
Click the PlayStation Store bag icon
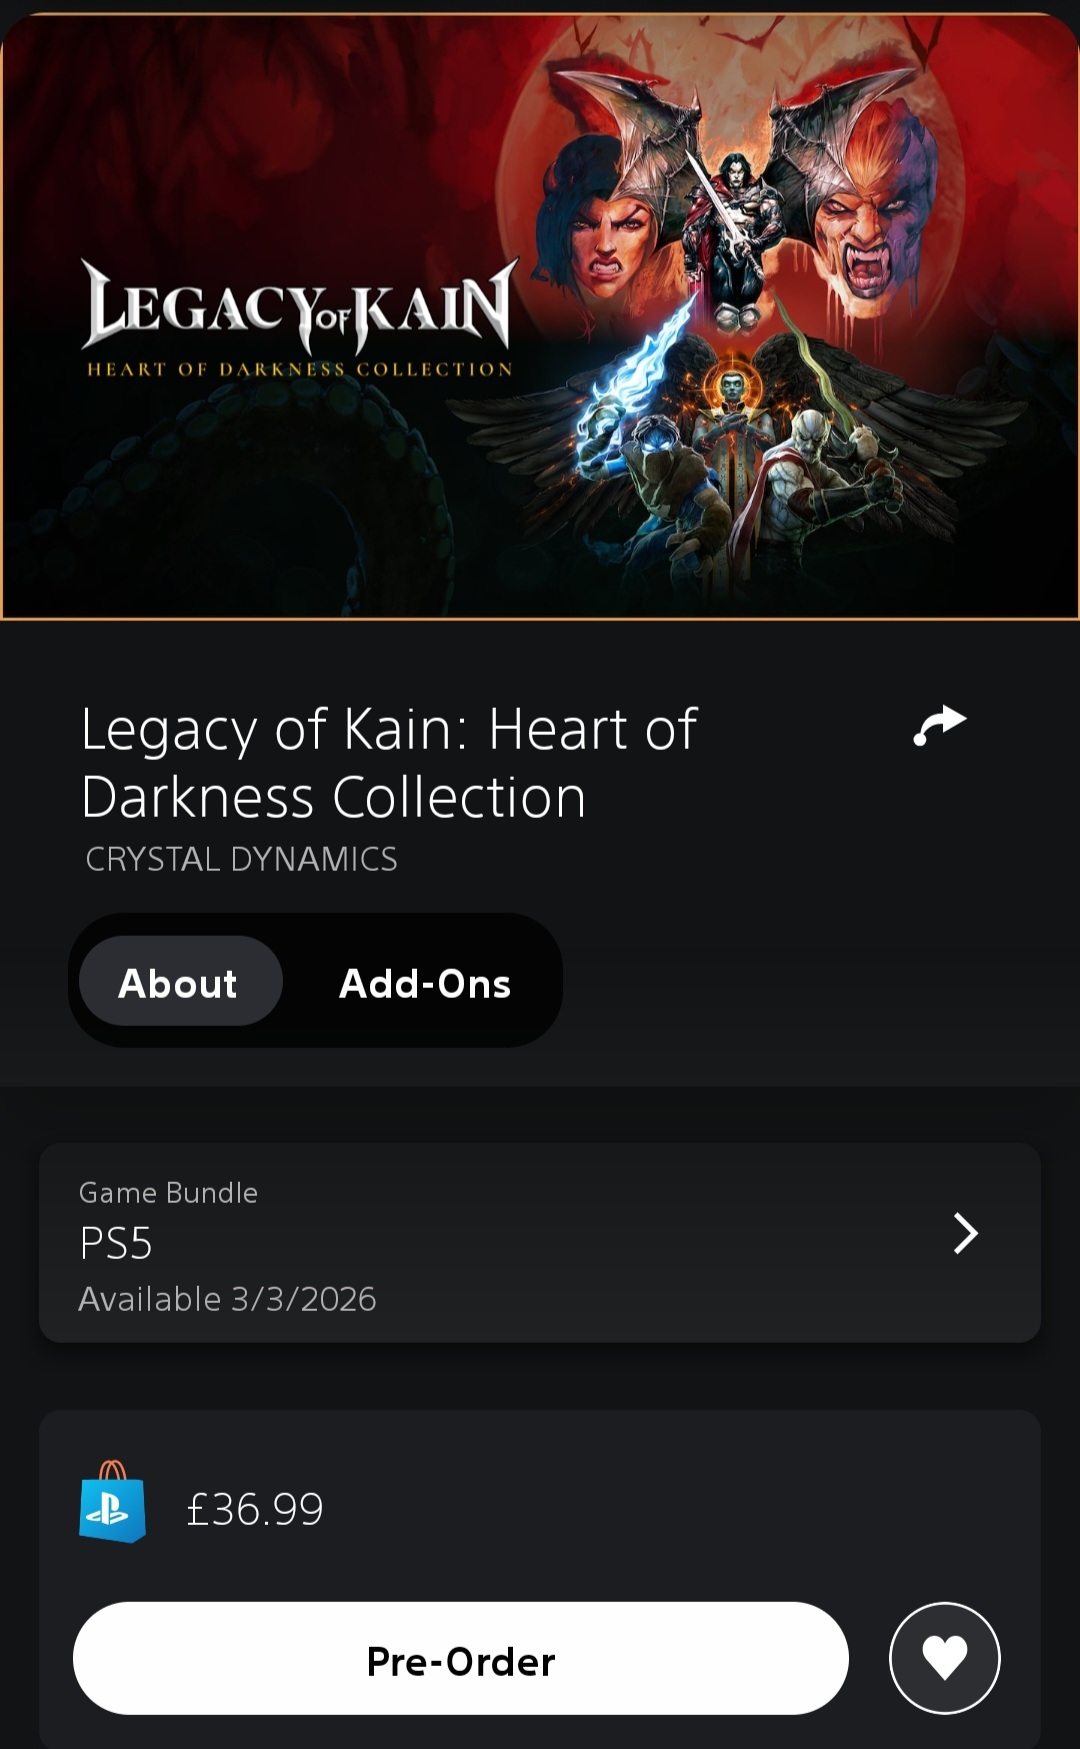(x=113, y=1501)
